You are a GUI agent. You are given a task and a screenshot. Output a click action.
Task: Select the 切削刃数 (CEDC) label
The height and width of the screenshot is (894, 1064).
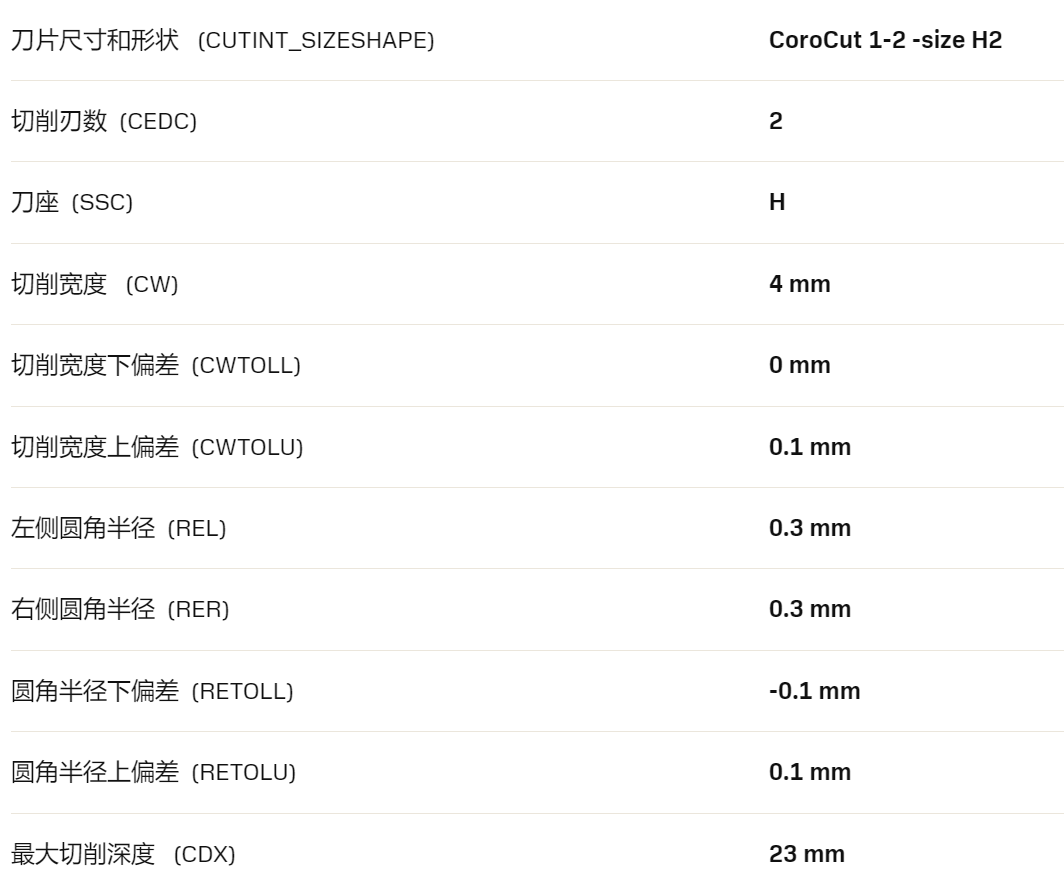click(104, 122)
